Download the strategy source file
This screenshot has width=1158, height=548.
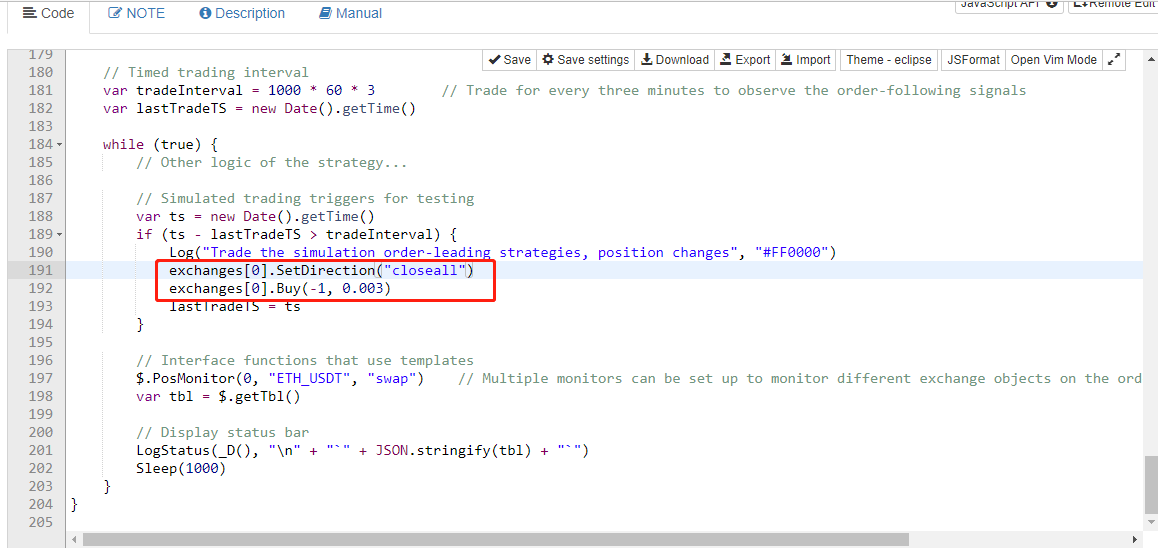674,60
